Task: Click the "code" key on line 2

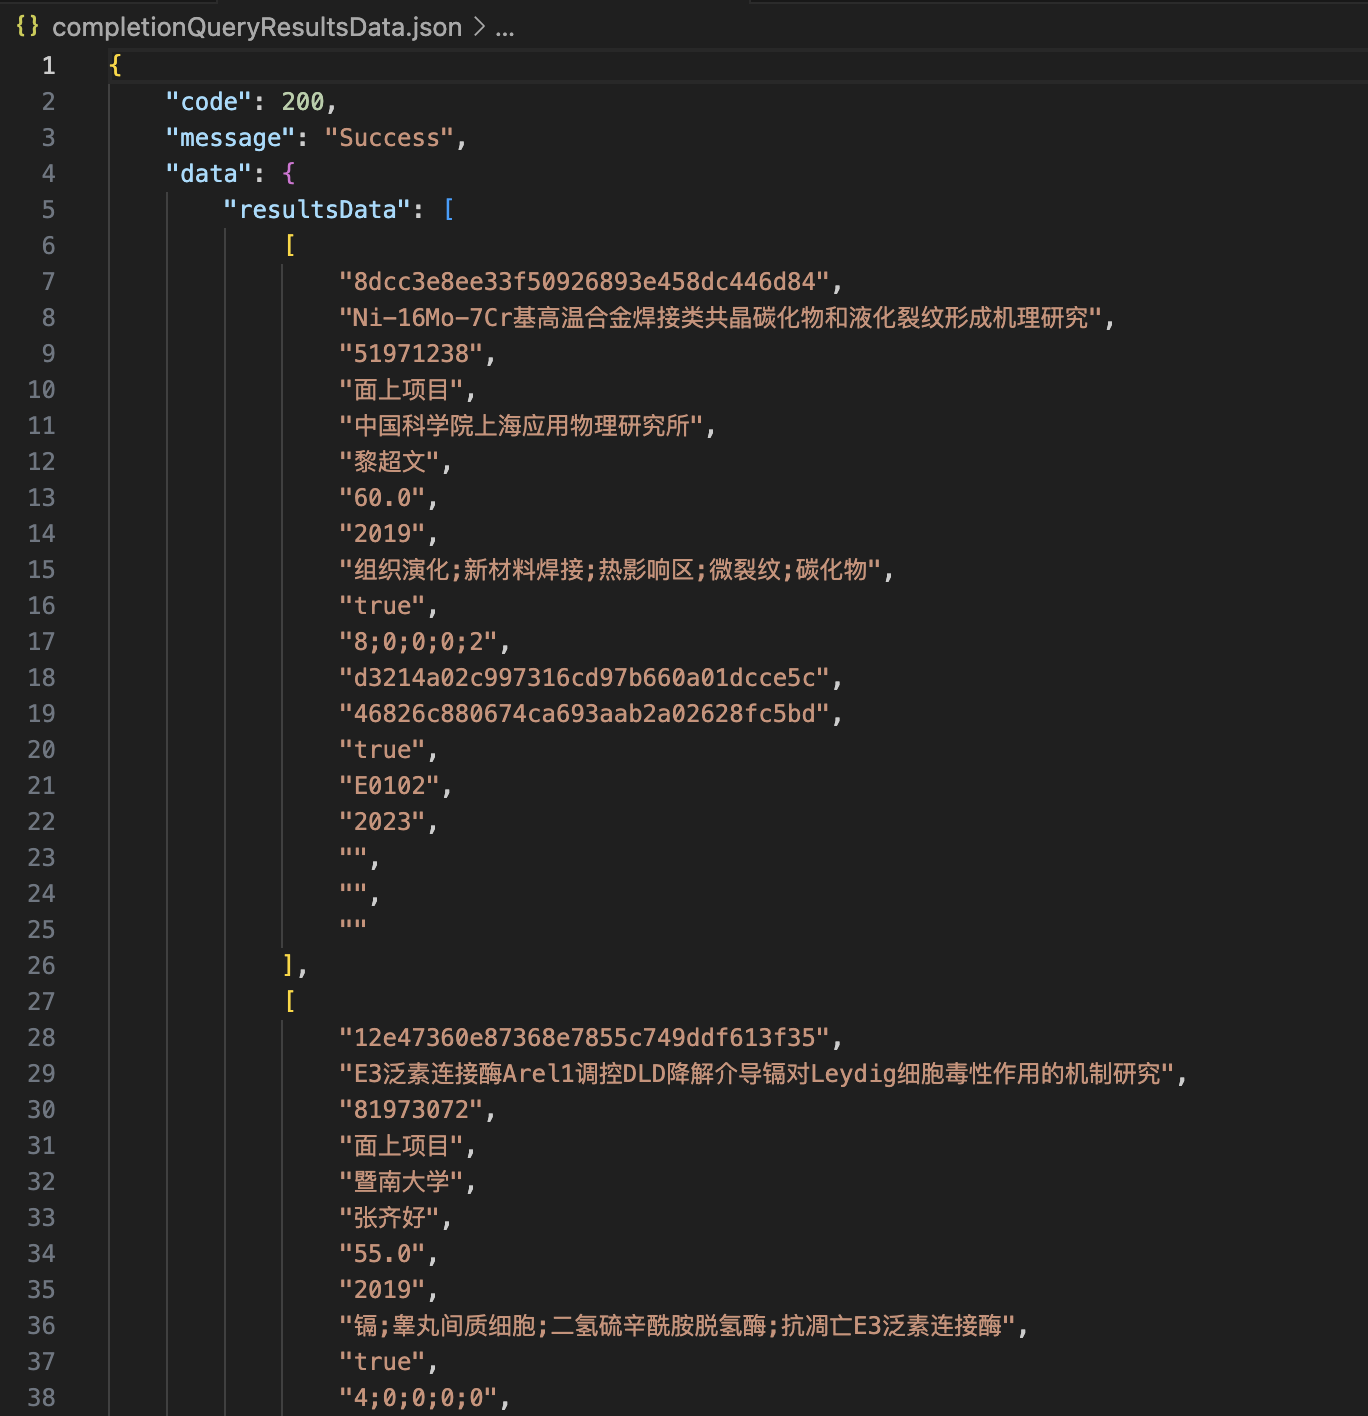Action: (x=209, y=101)
